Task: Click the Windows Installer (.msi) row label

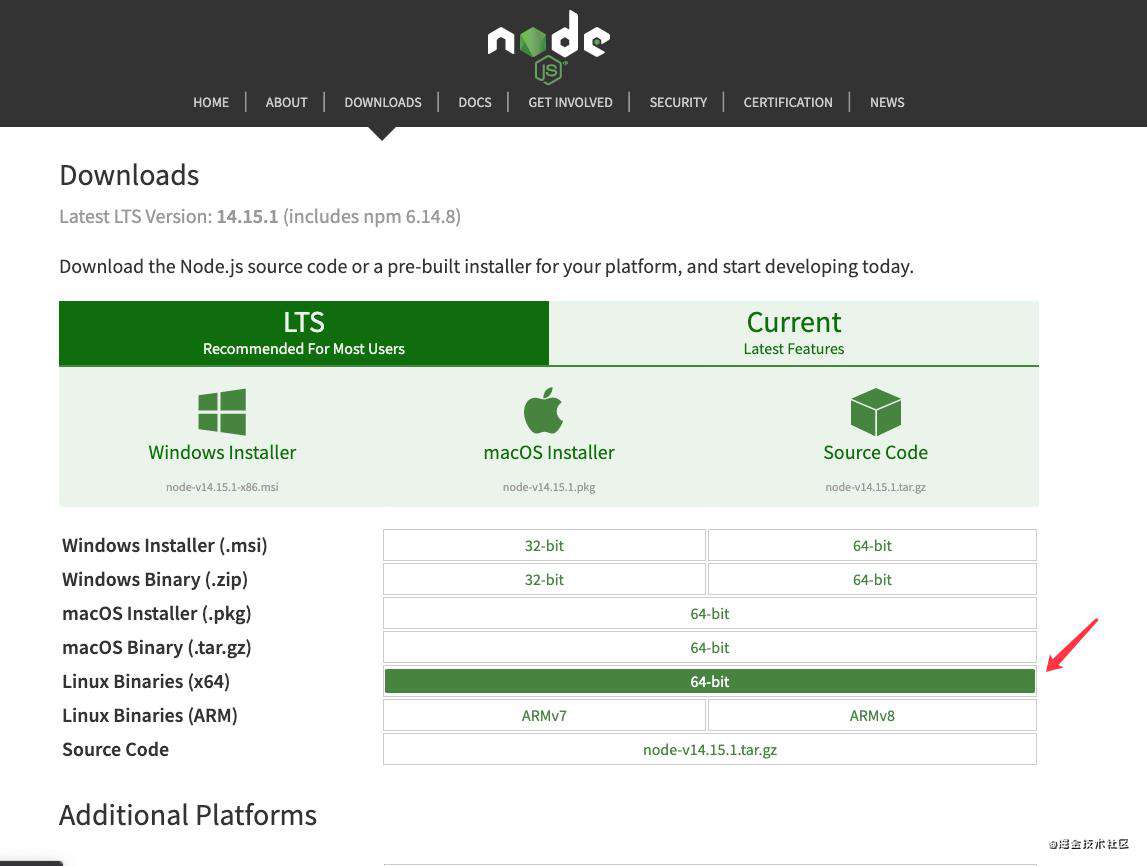Action: [x=165, y=546]
